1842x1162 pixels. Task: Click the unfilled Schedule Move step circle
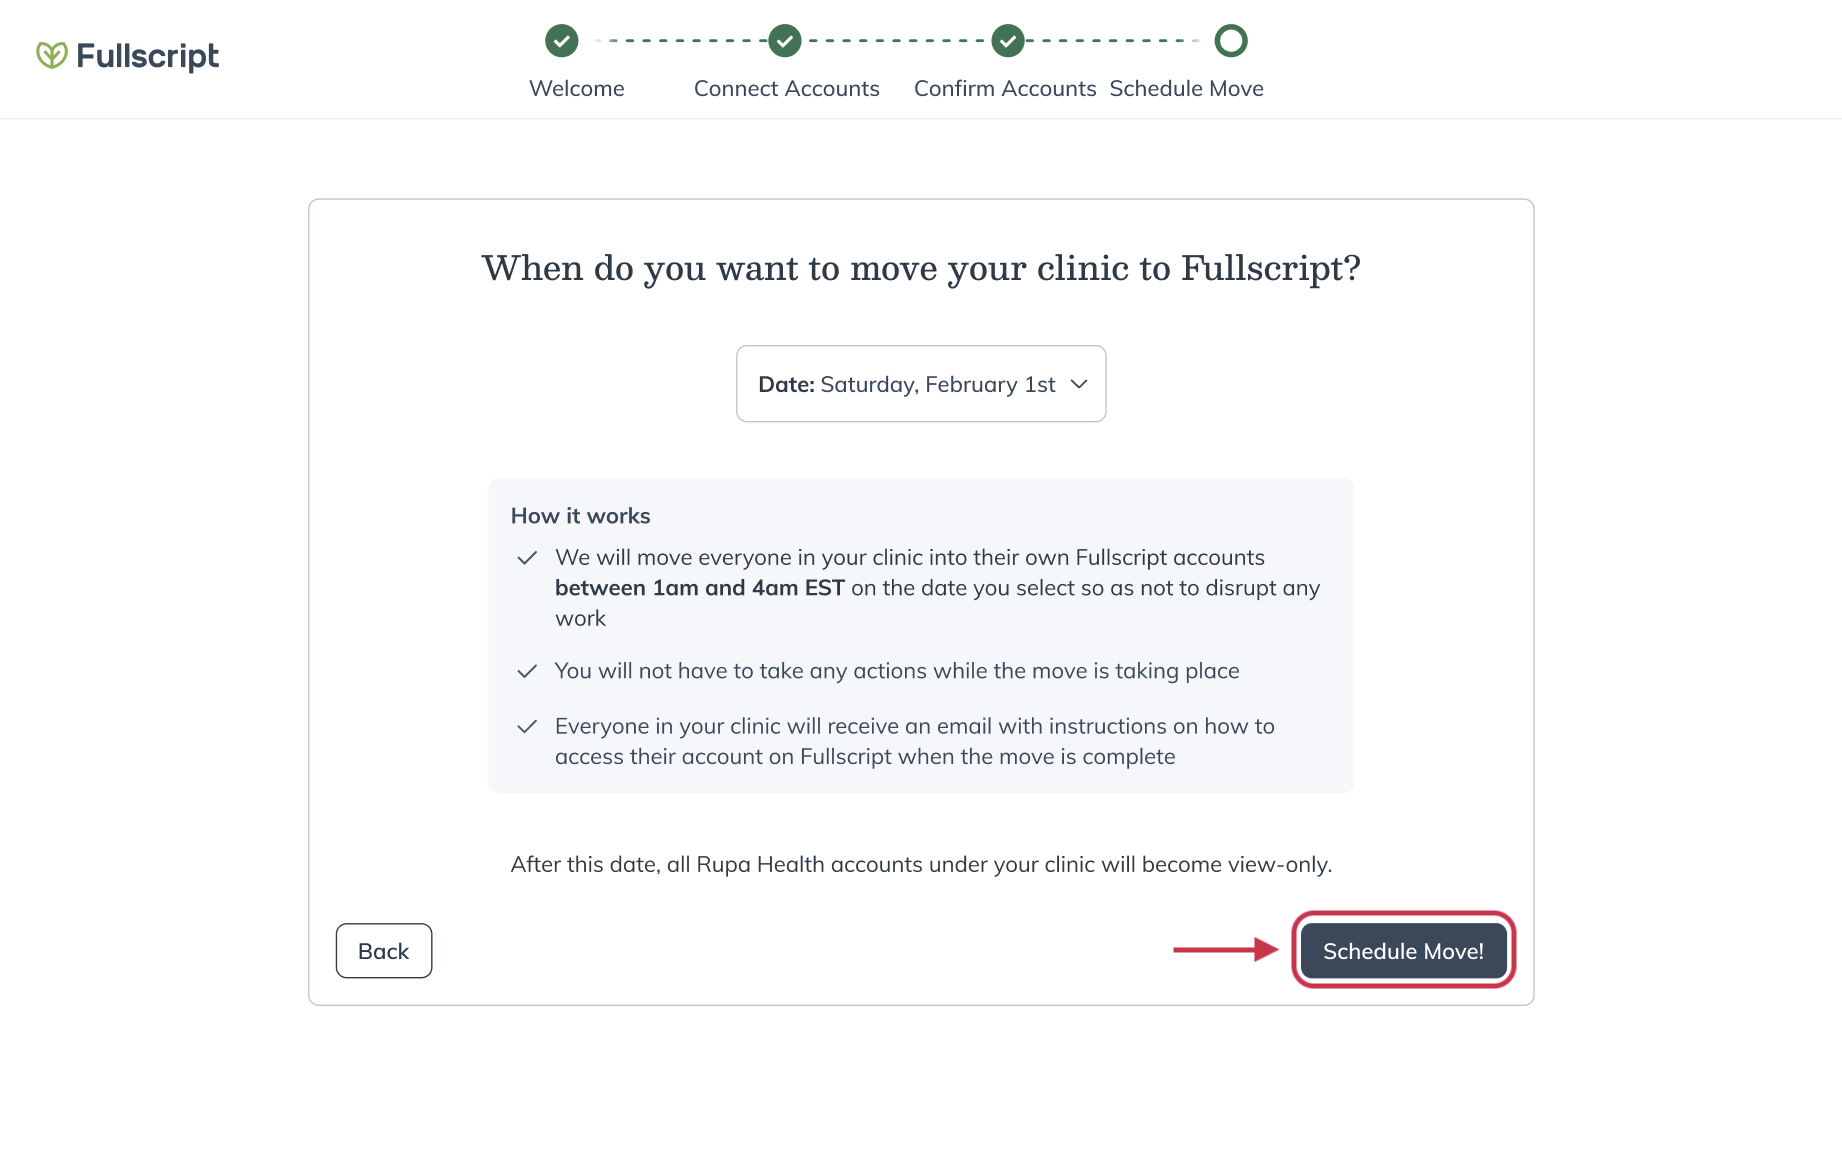[1231, 41]
